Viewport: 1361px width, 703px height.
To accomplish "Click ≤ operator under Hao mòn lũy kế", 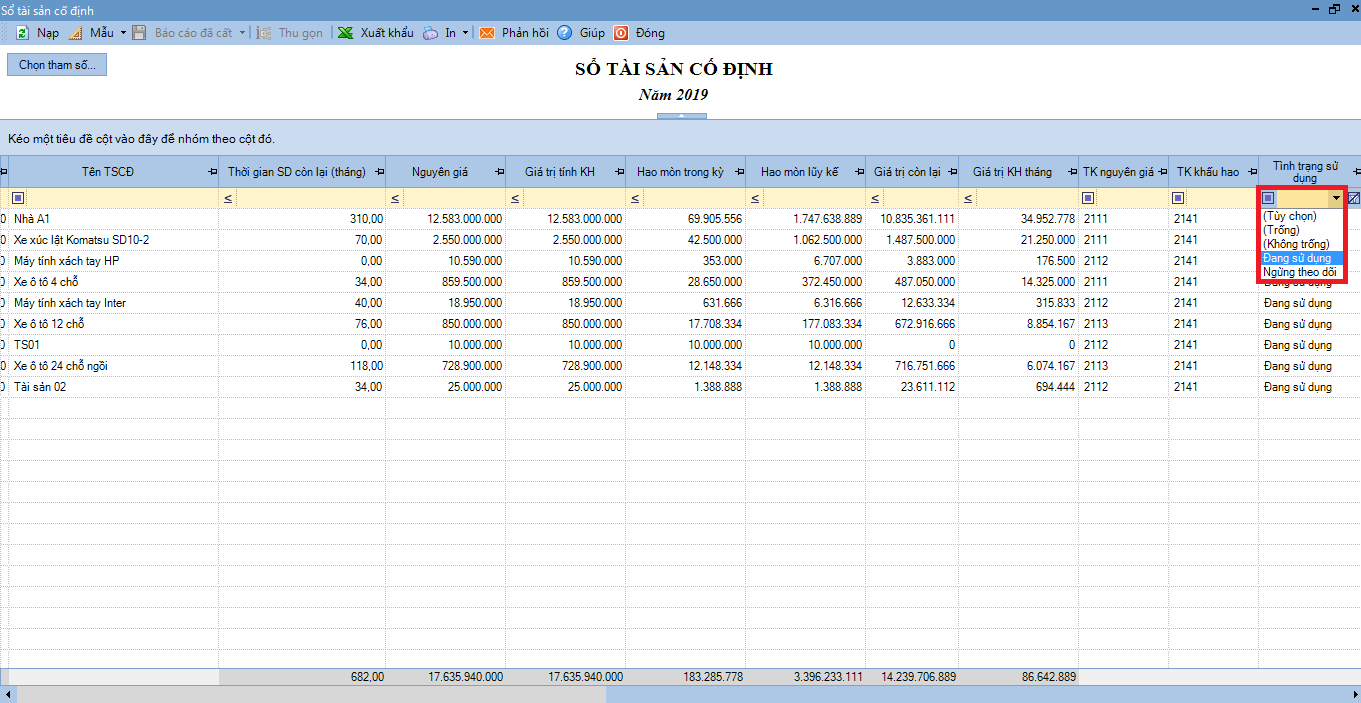I will coord(754,198).
